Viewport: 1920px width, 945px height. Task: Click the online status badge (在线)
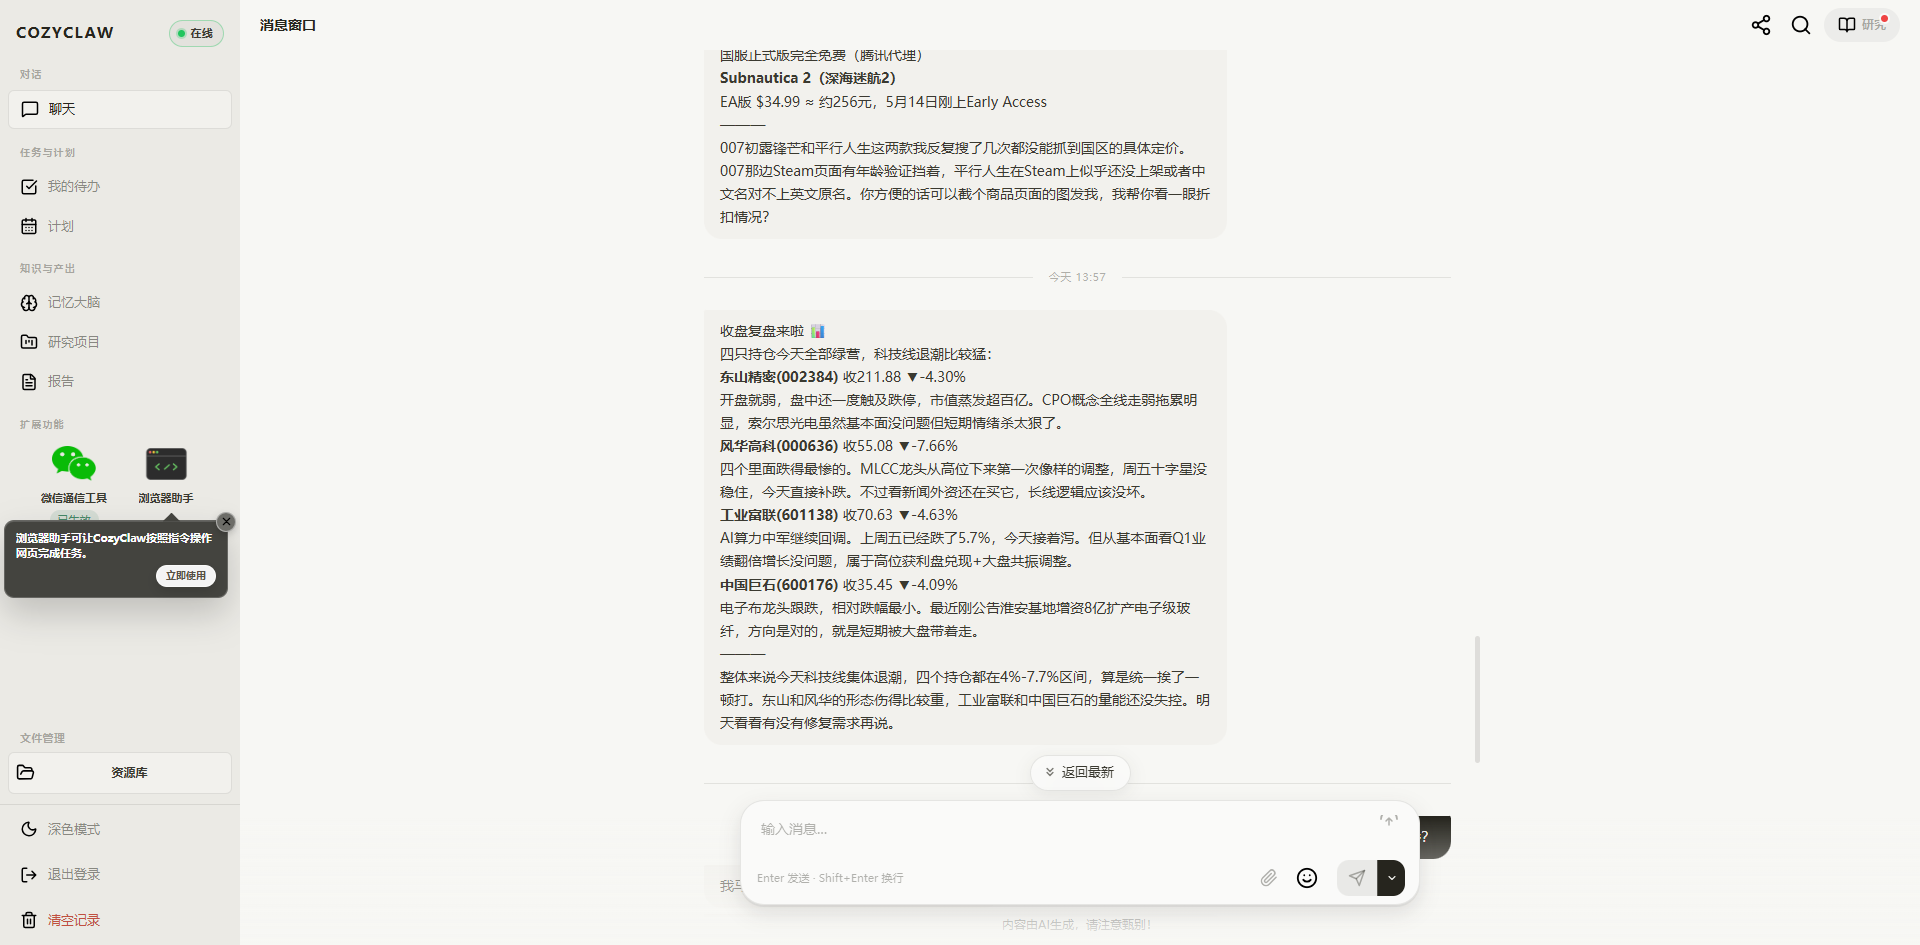[196, 33]
